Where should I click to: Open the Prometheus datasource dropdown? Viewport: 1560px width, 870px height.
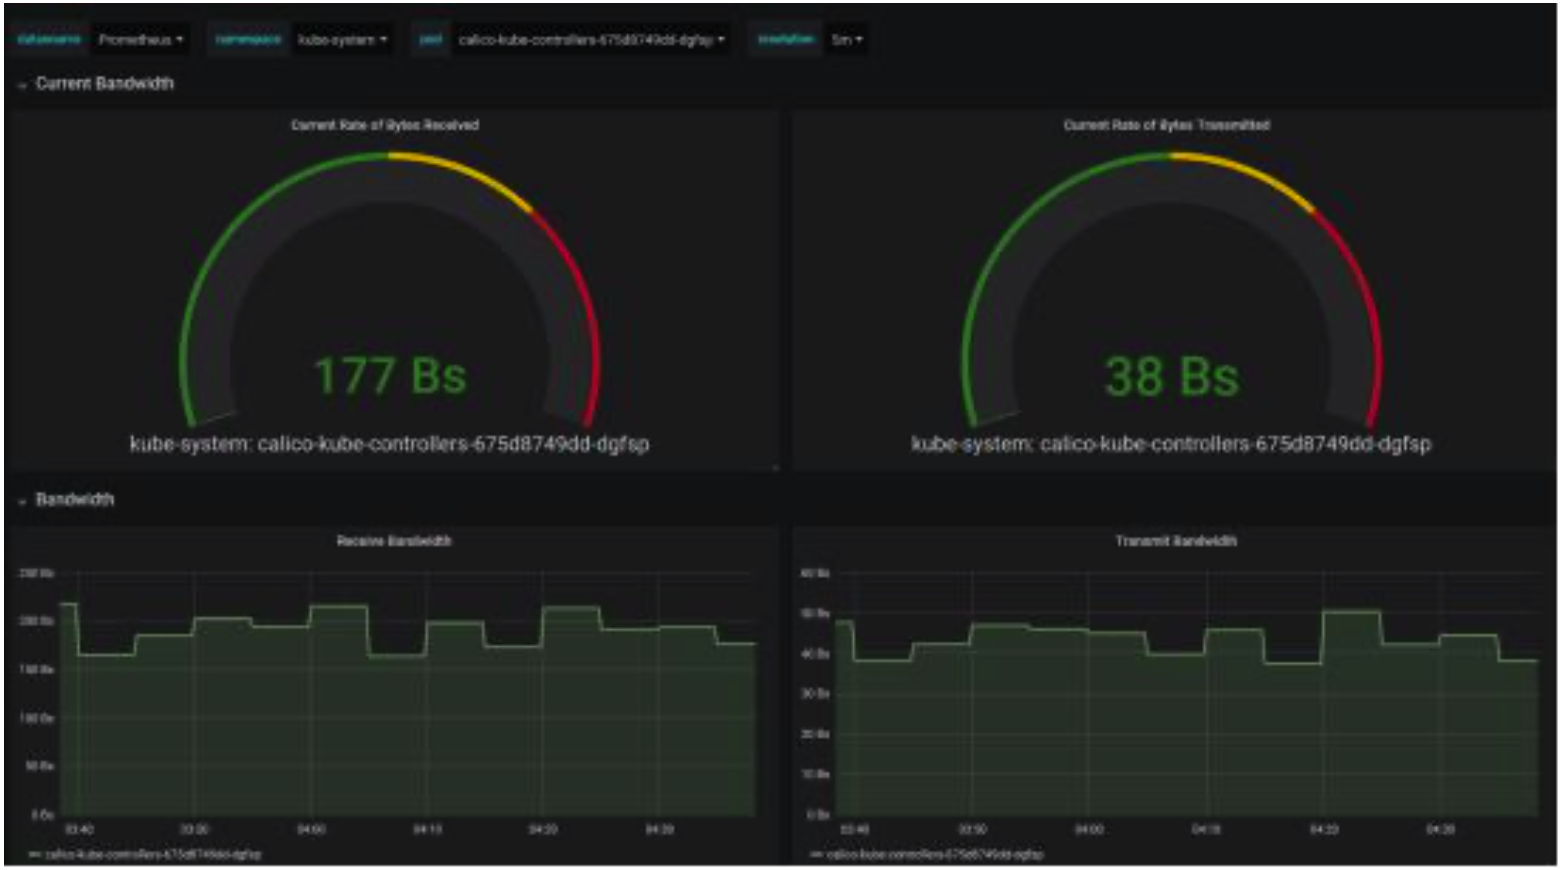(140, 40)
